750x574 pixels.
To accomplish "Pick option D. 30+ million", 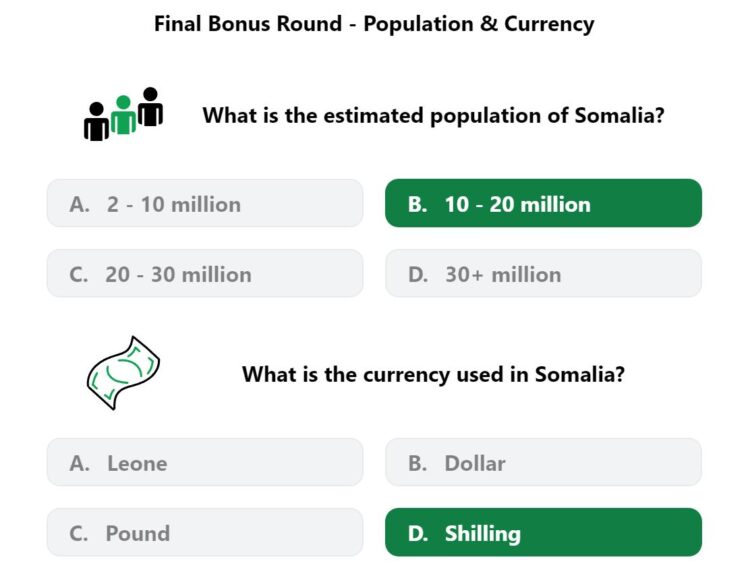I will pyautogui.click(x=543, y=274).
